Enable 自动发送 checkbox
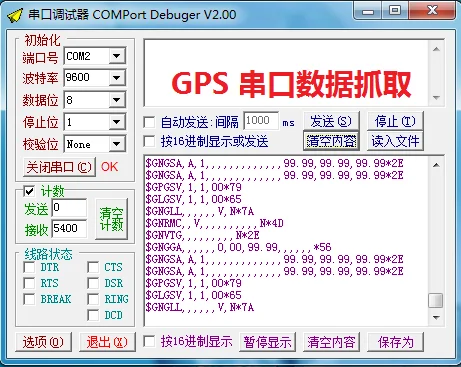 [149, 122]
